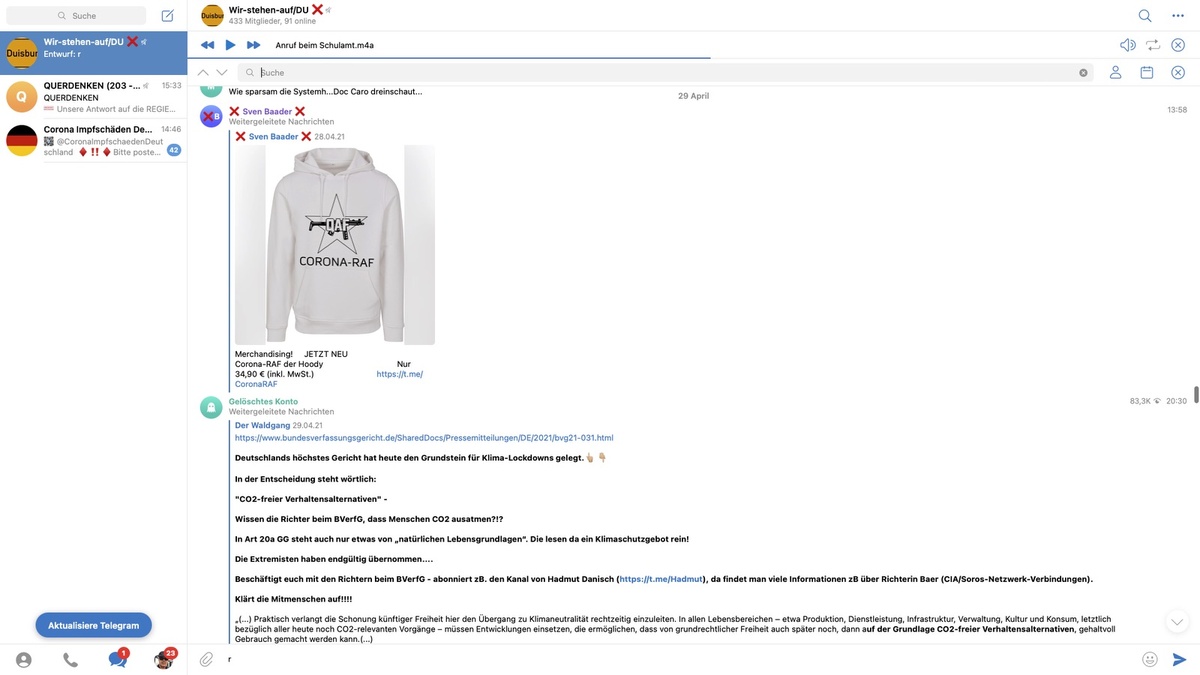Image resolution: width=1200 pixels, height=675 pixels.
Task: Open search in chat magnifier icon
Action: point(1145,16)
